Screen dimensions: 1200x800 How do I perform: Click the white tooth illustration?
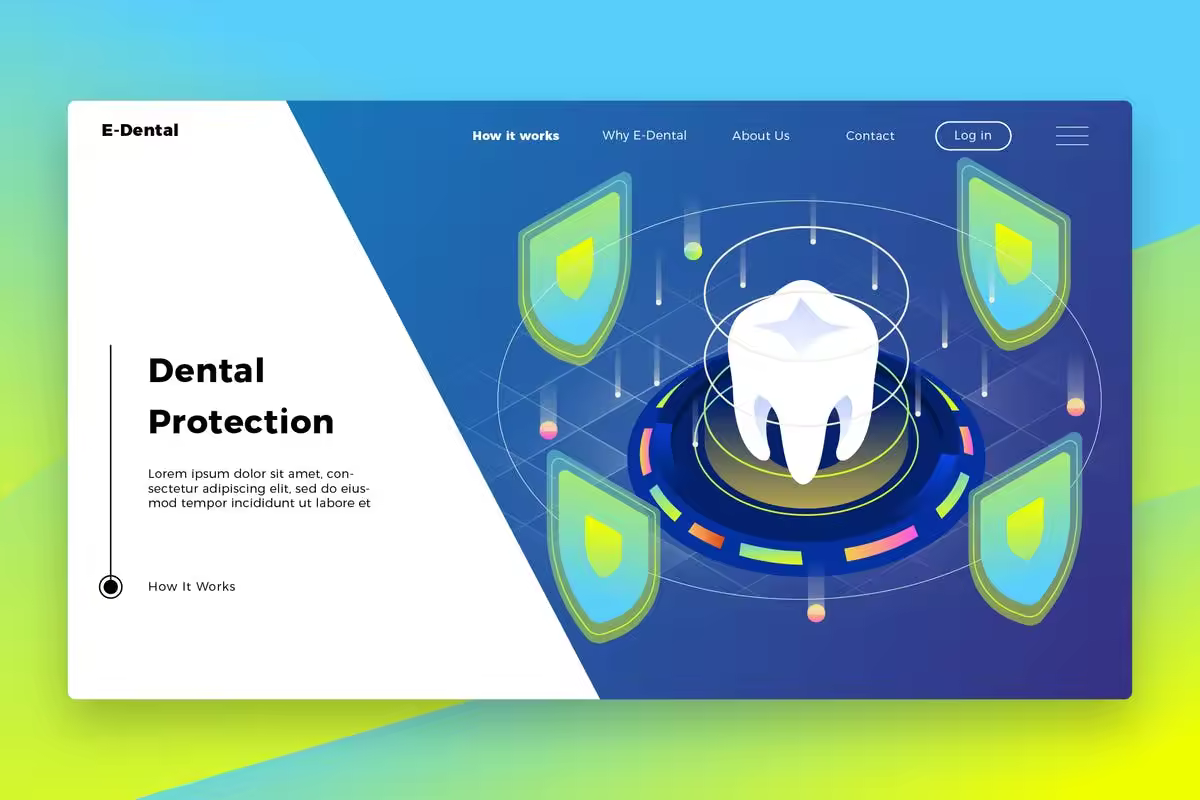[x=805, y=381]
